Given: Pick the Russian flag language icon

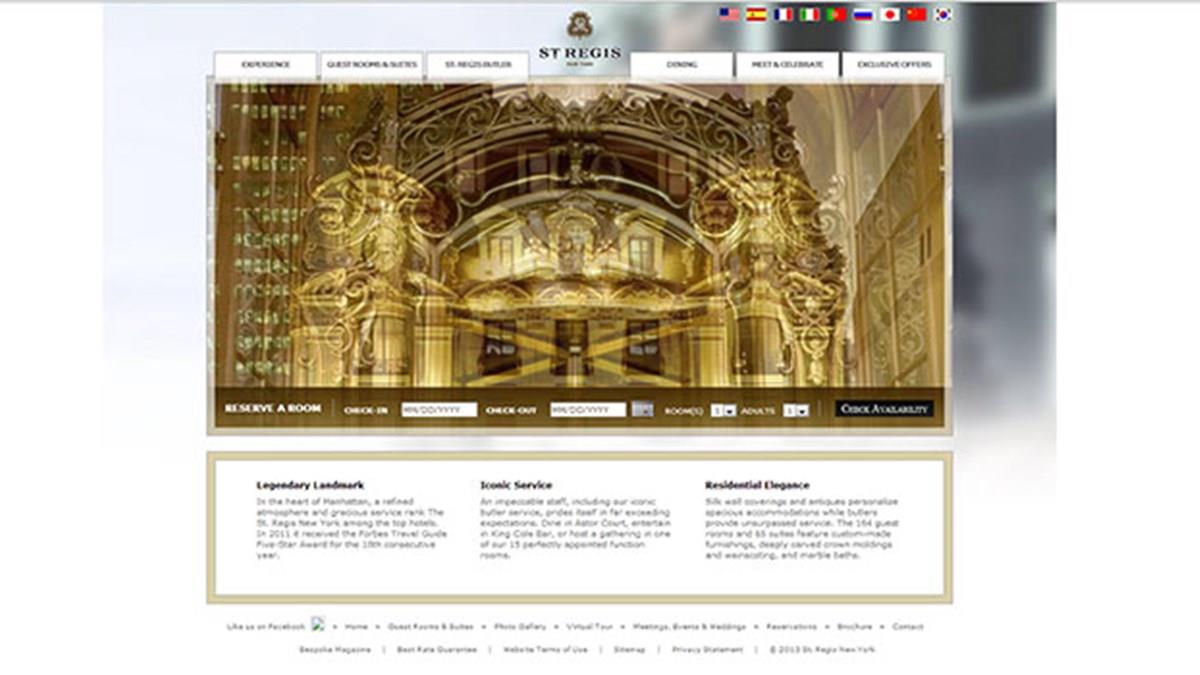Looking at the screenshot, I should 863,14.
